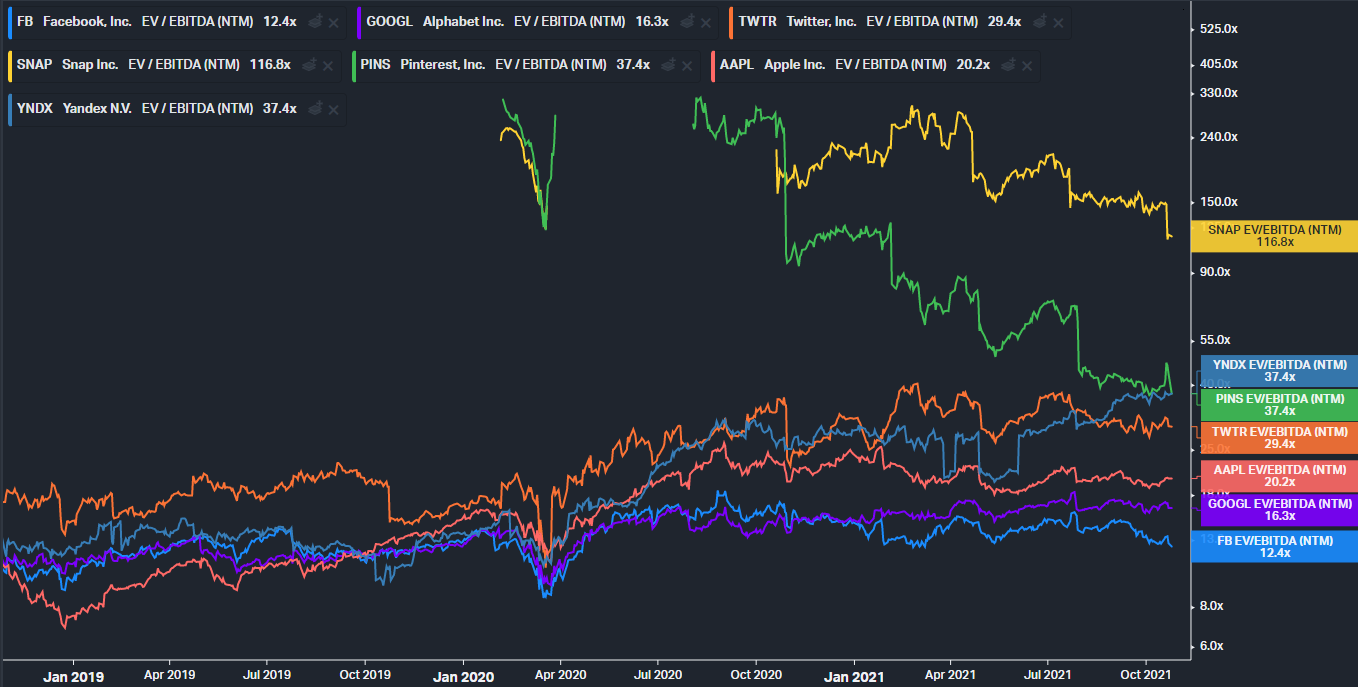Click the Yandex N.V. company name
This screenshot has width=1358, height=687.
[x=97, y=108]
